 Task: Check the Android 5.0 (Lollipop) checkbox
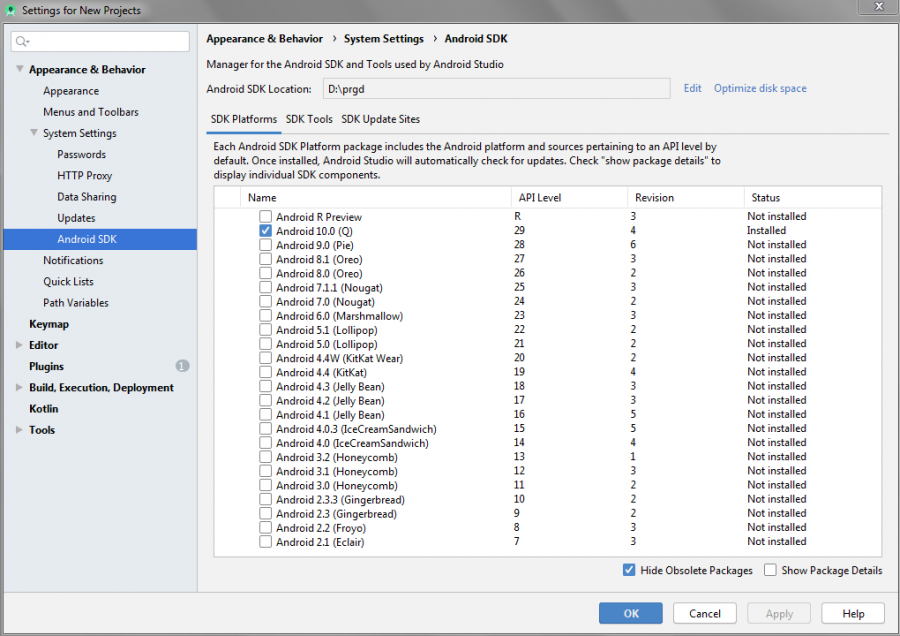pyautogui.click(x=265, y=344)
